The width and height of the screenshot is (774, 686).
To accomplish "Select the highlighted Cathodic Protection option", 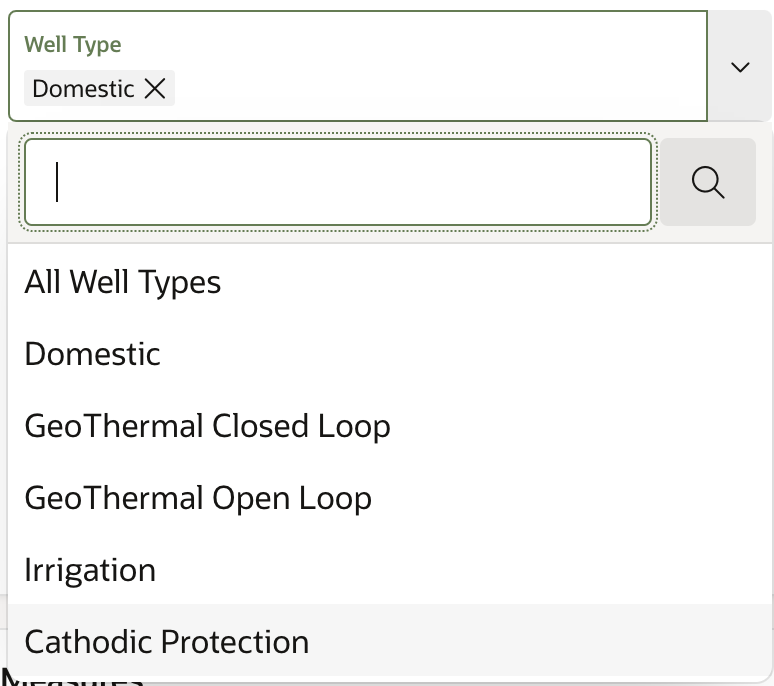I will coord(167,642).
